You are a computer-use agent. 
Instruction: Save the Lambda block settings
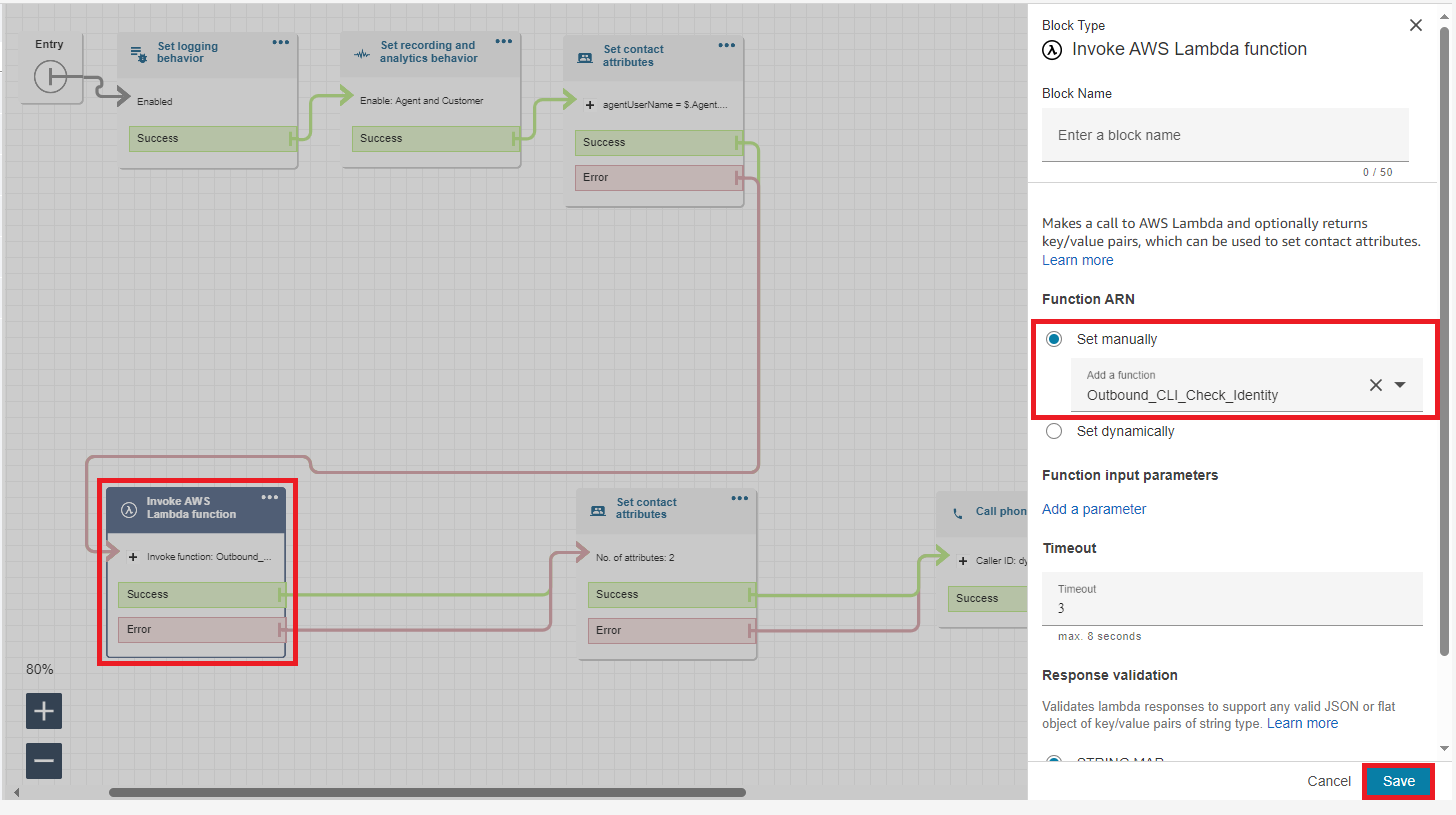tap(1399, 781)
